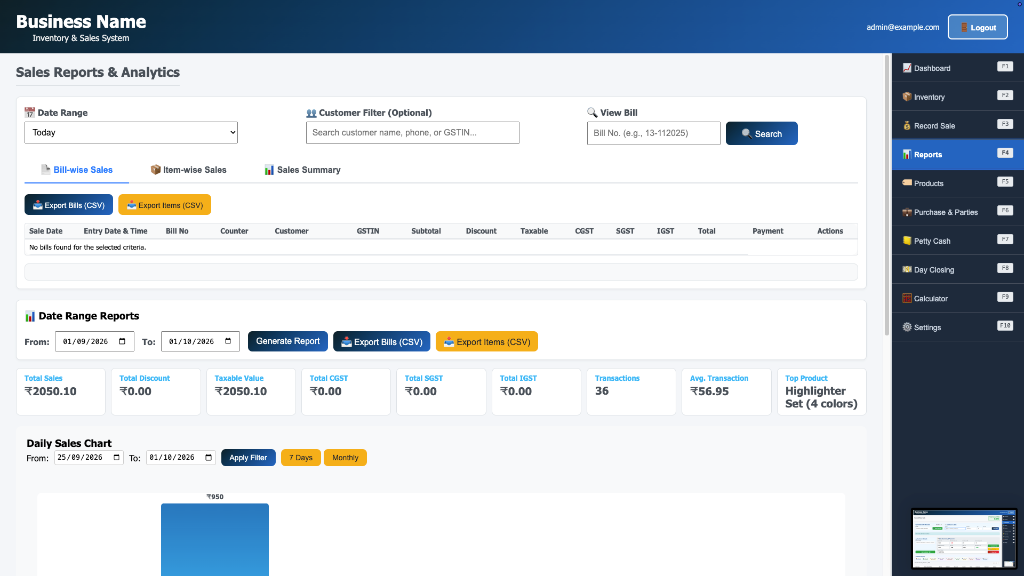
Task: Click the page vertical scrollbar
Action: (887, 196)
